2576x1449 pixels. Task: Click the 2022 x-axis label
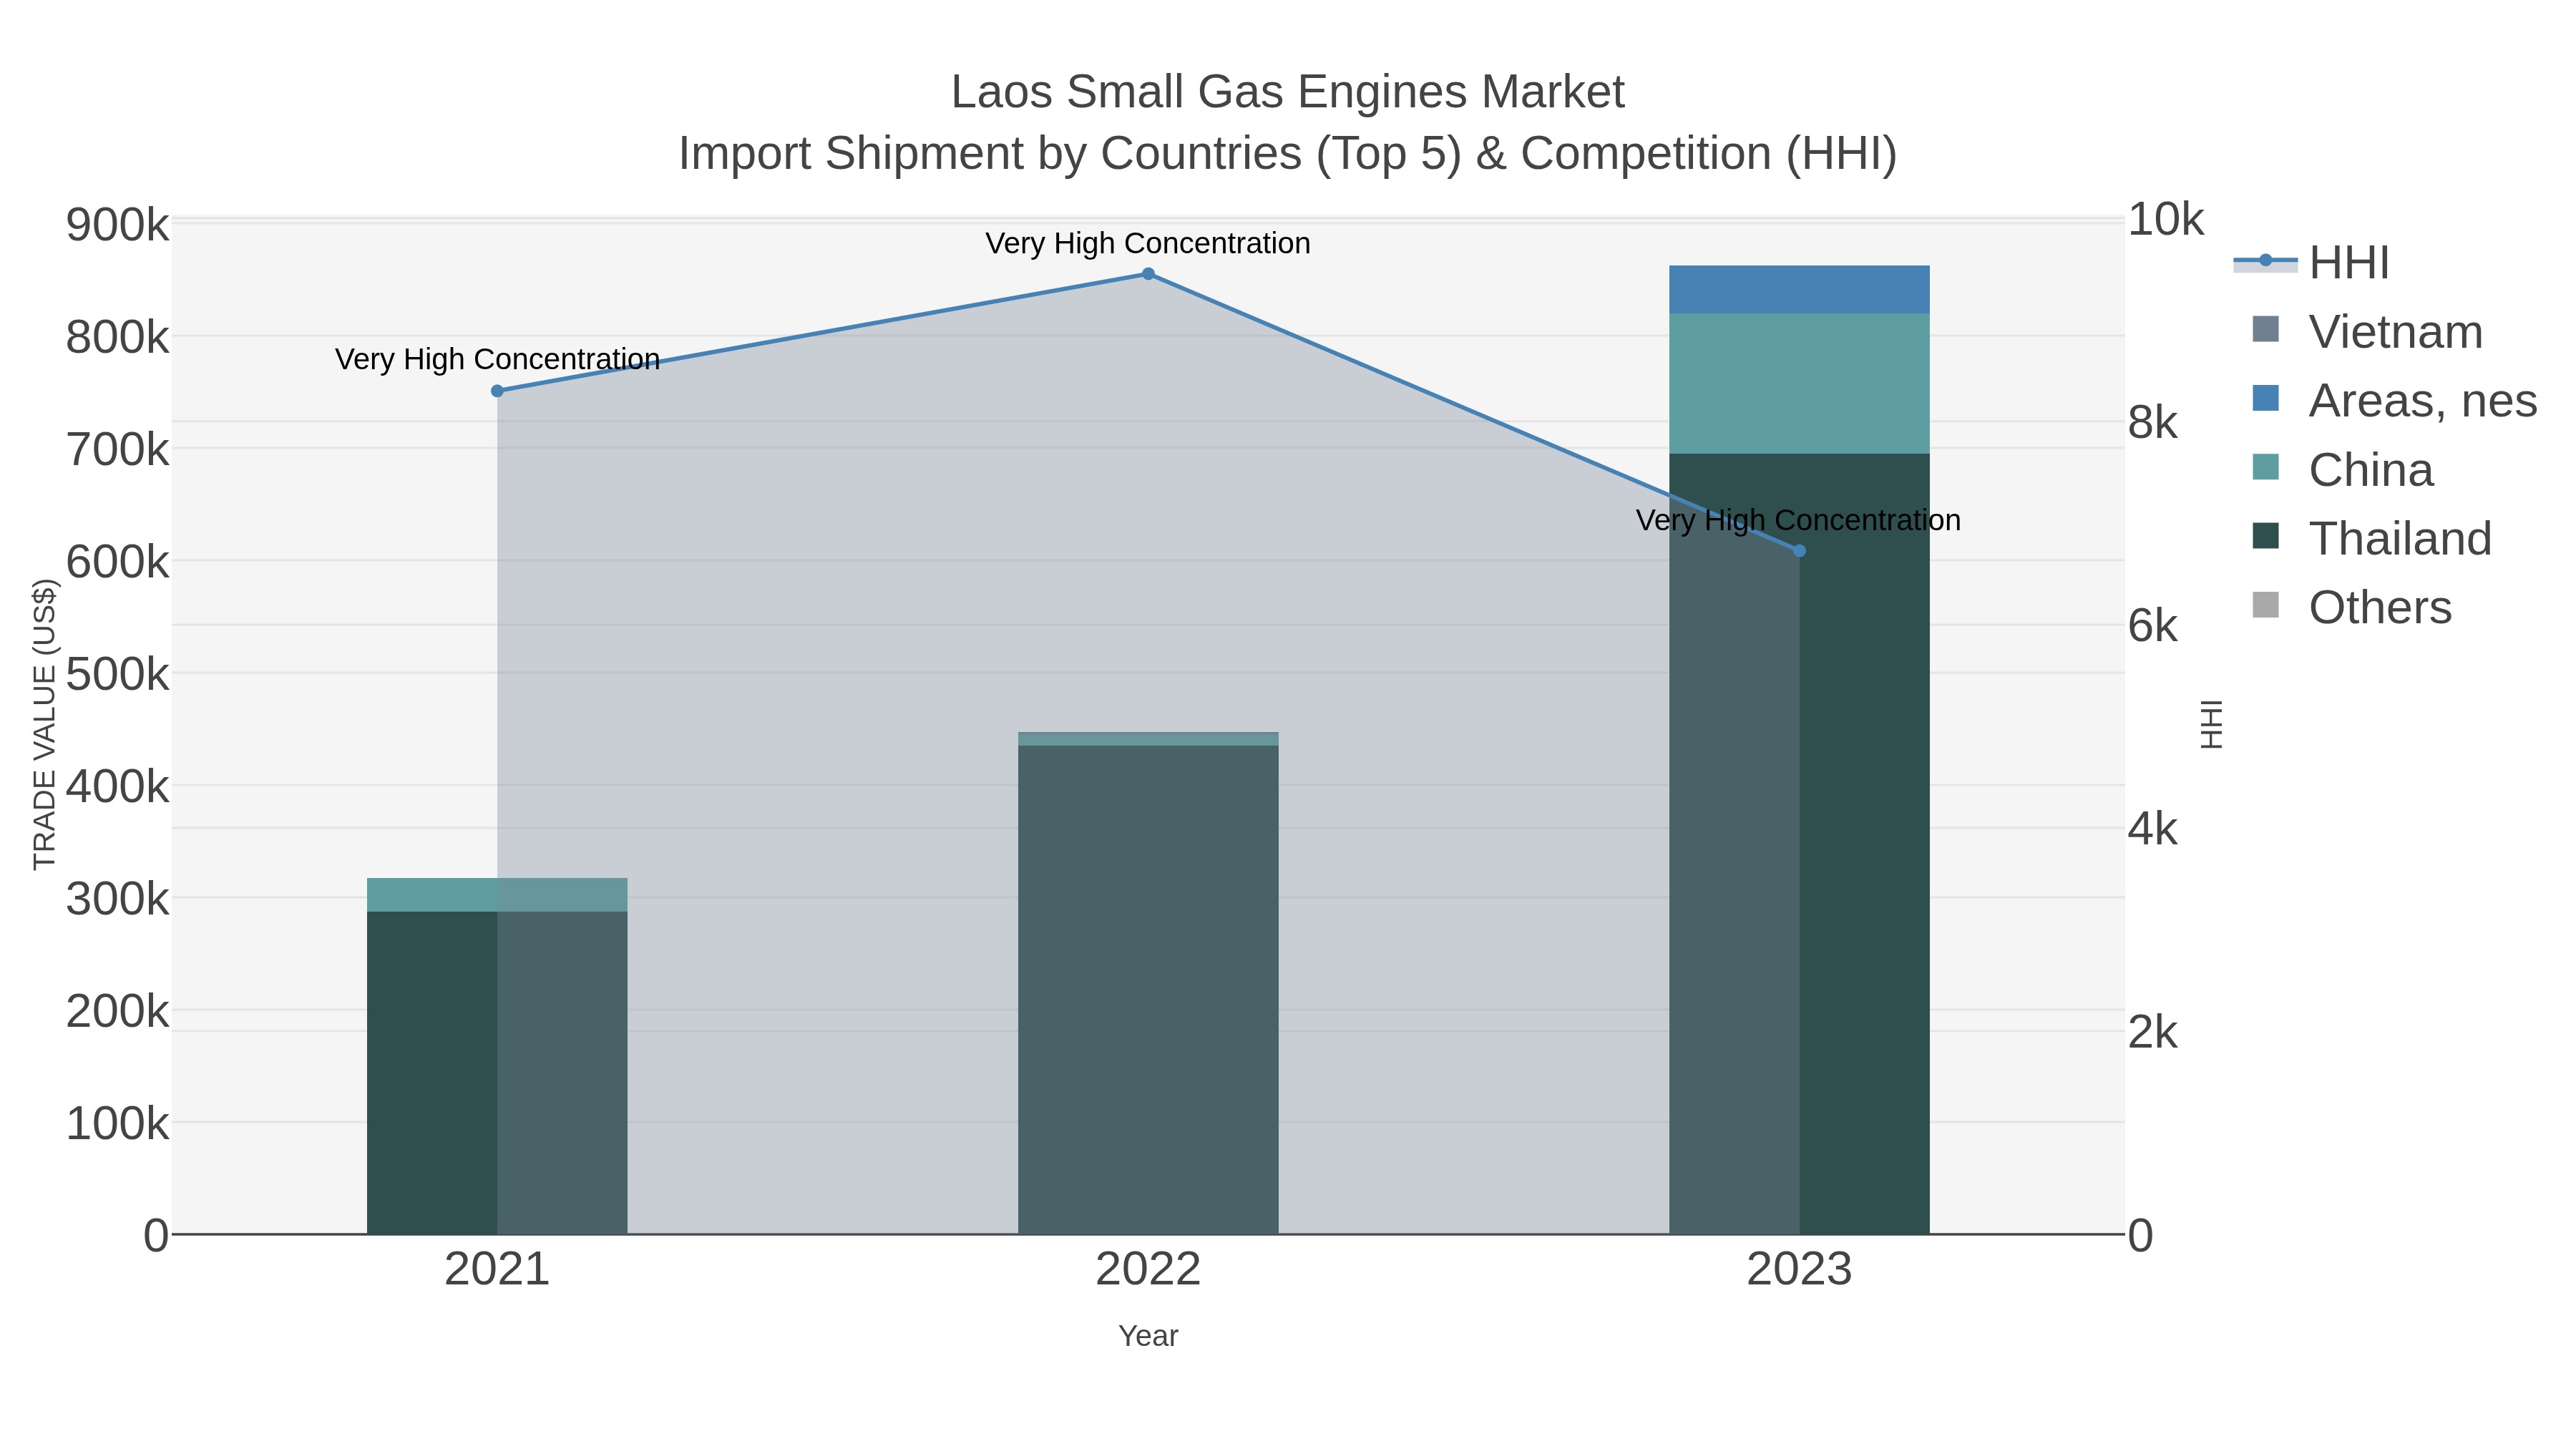coord(1148,1270)
